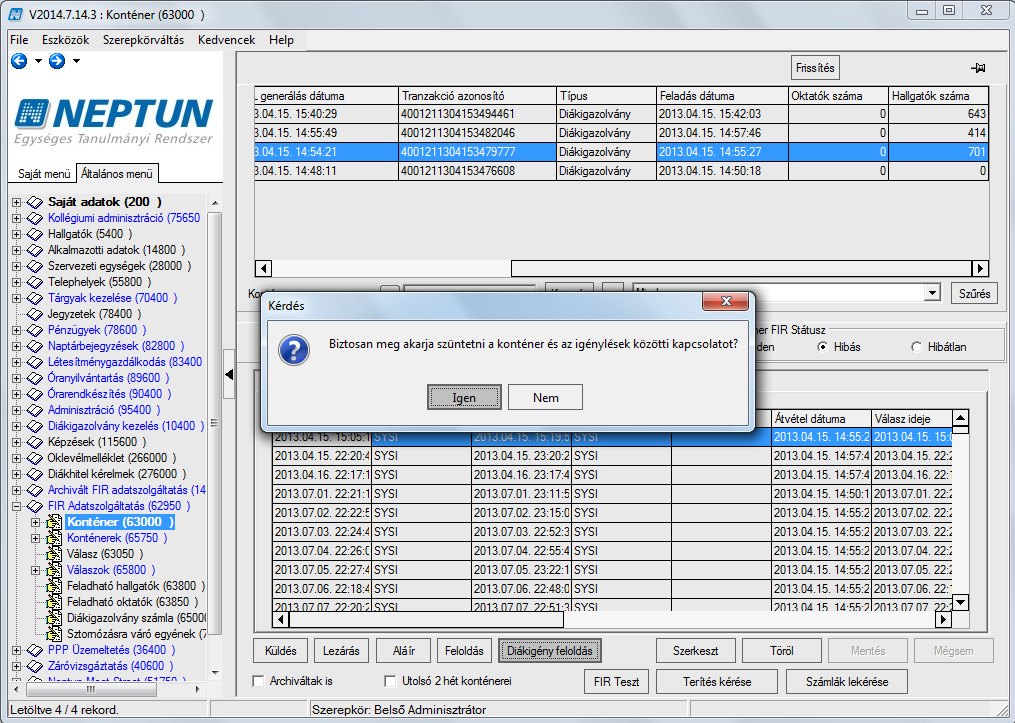Click the Szervezeti egységek node icon
The height and width of the screenshot is (723, 1015).
tap(34, 266)
